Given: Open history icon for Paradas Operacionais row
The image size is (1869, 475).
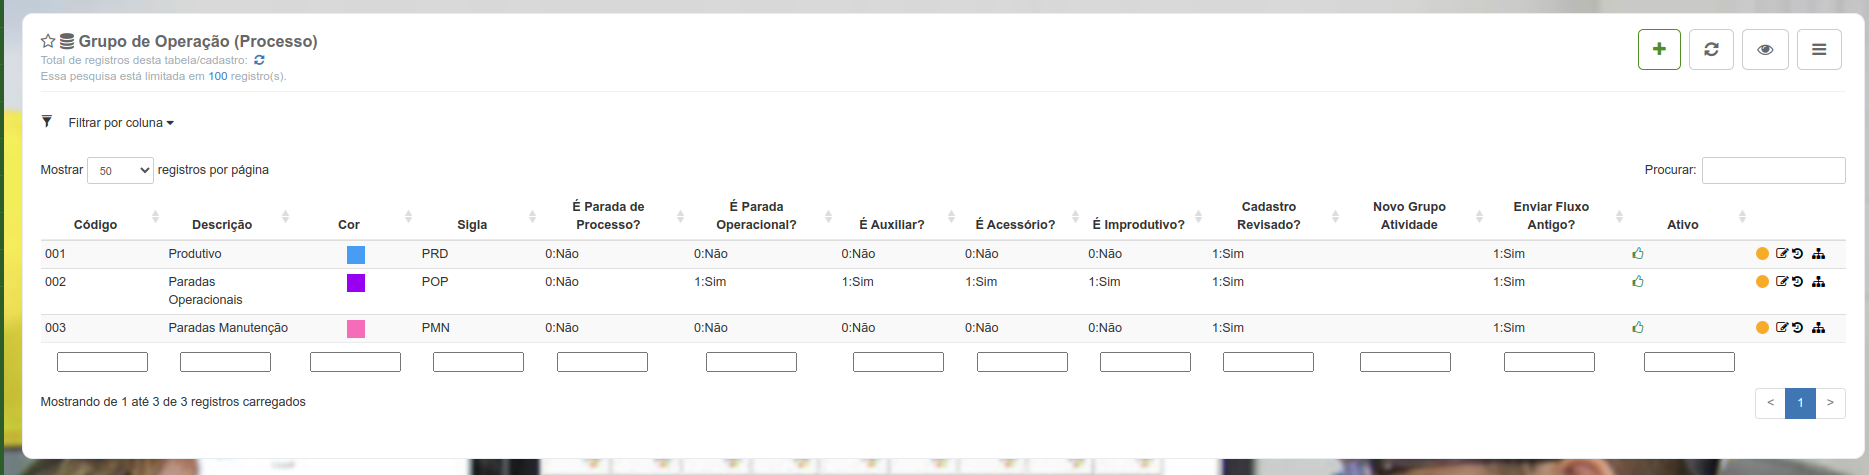Looking at the screenshot, I should coord(1797,282).
